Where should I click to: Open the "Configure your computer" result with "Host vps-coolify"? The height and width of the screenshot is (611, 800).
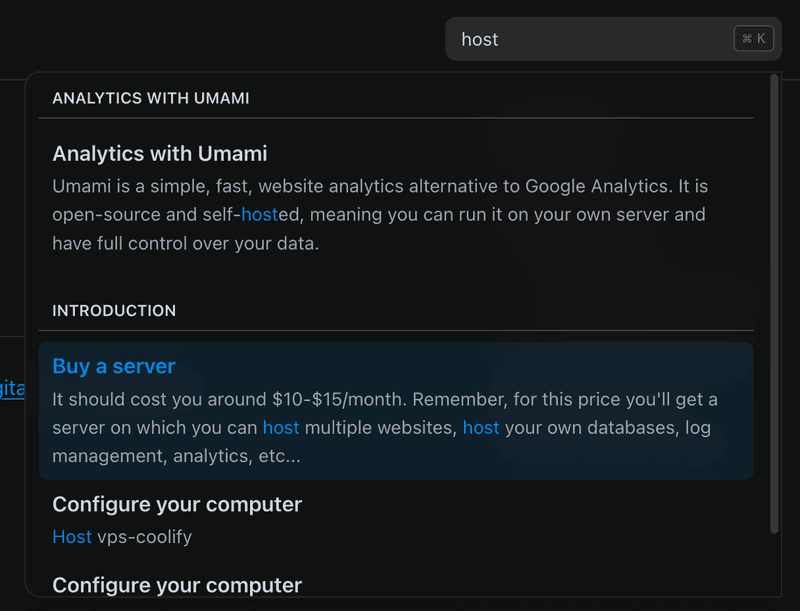click(x=396, y=520)
